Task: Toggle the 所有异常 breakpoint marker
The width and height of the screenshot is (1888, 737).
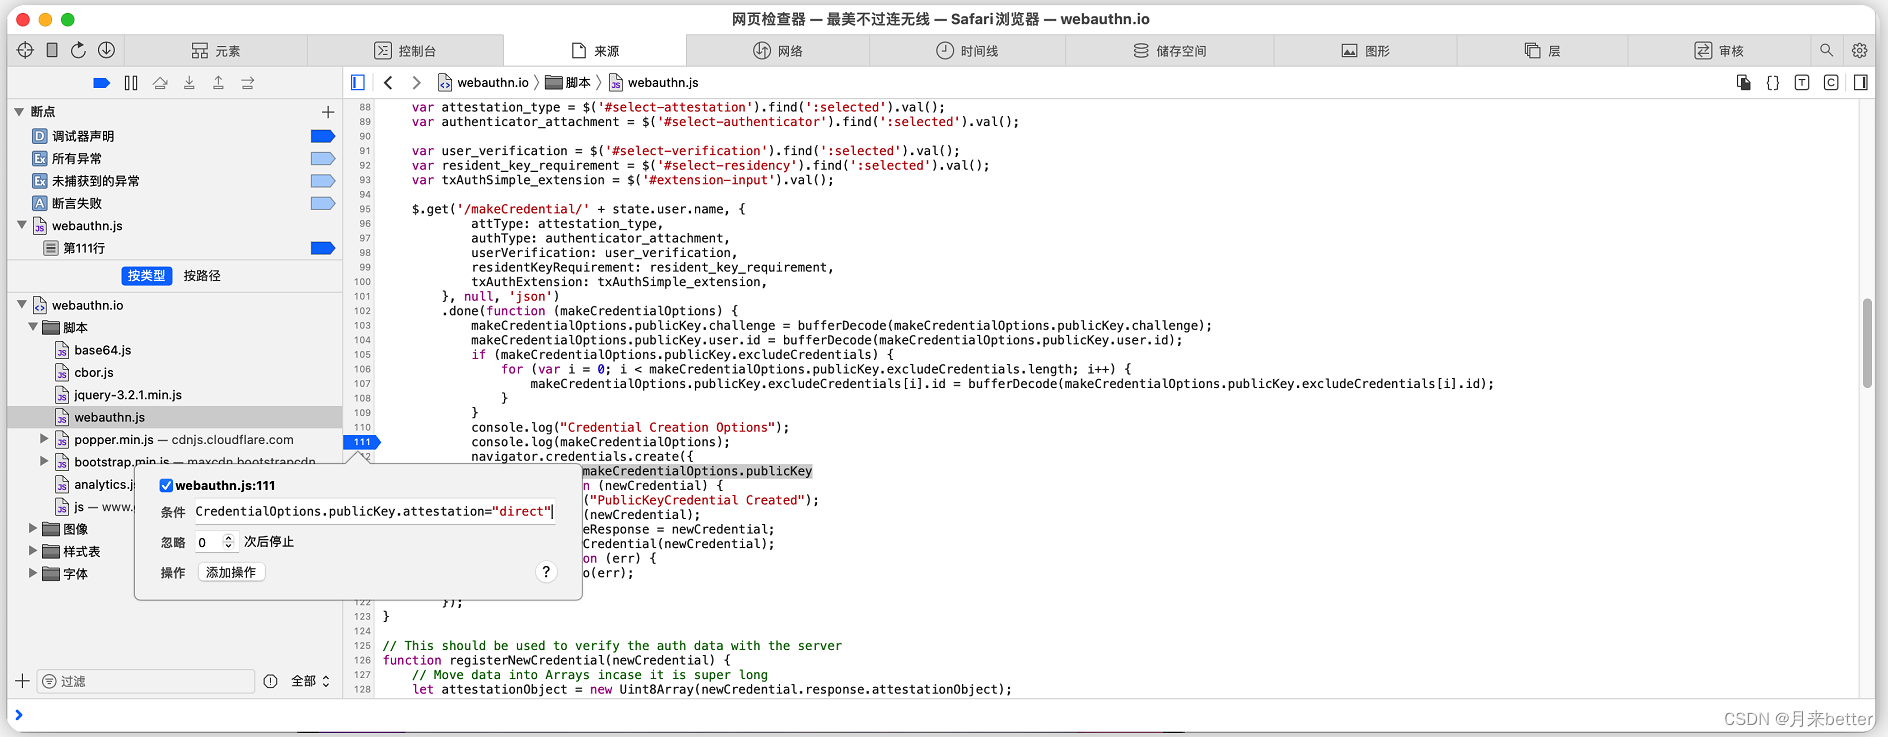Action: [323, 158]
